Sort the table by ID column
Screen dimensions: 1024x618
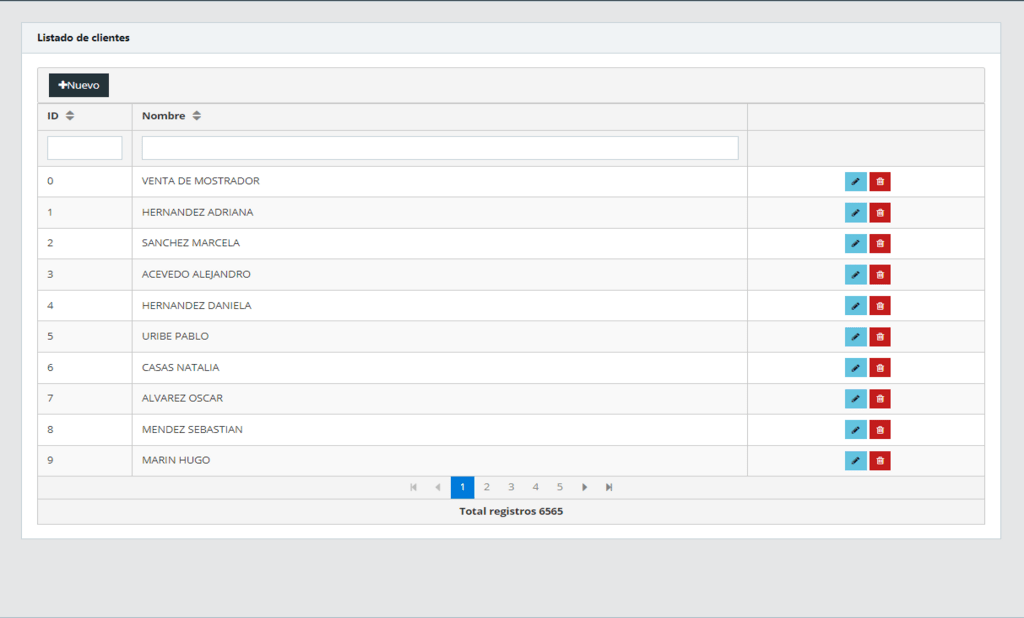click(70, 116)
